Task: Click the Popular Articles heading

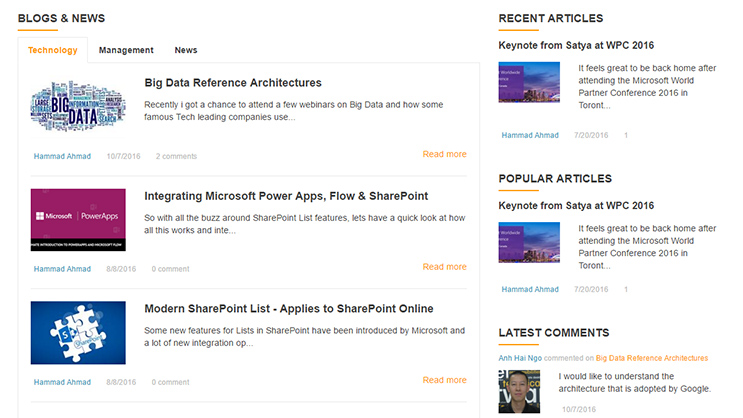Action: coord(555,179)
